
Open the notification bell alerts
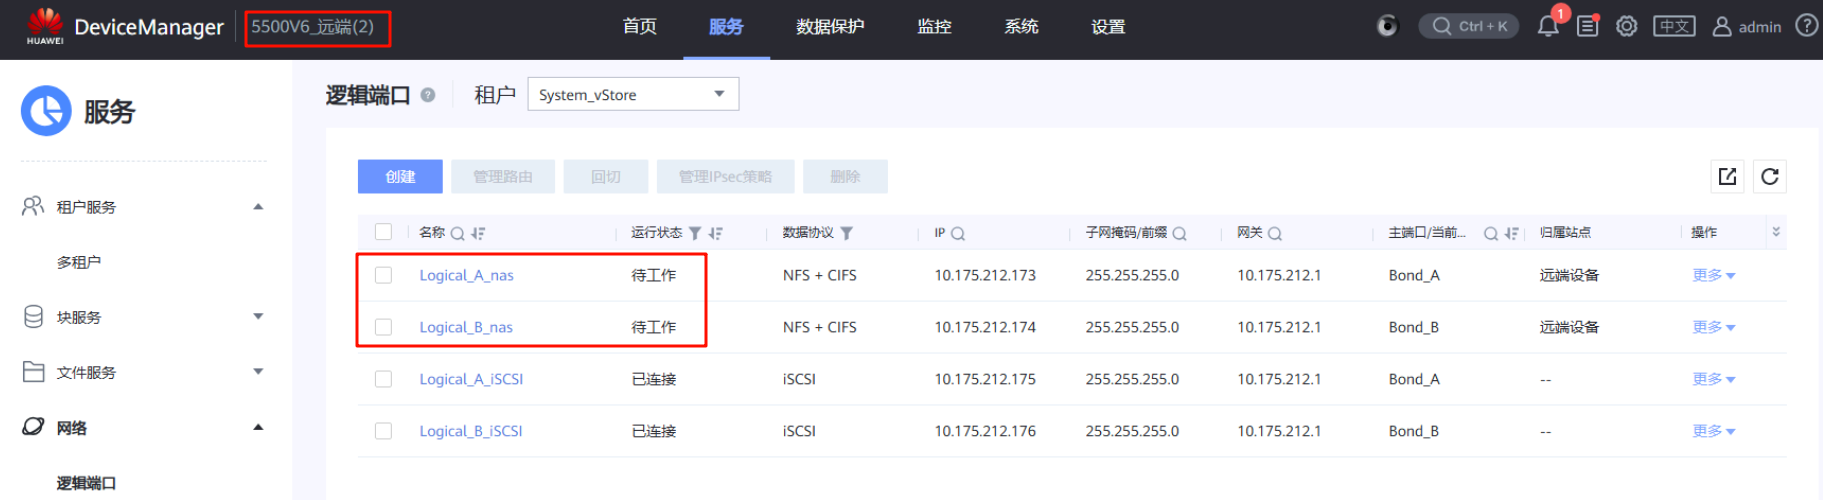pyautogui.click(x=1547, y=26)
